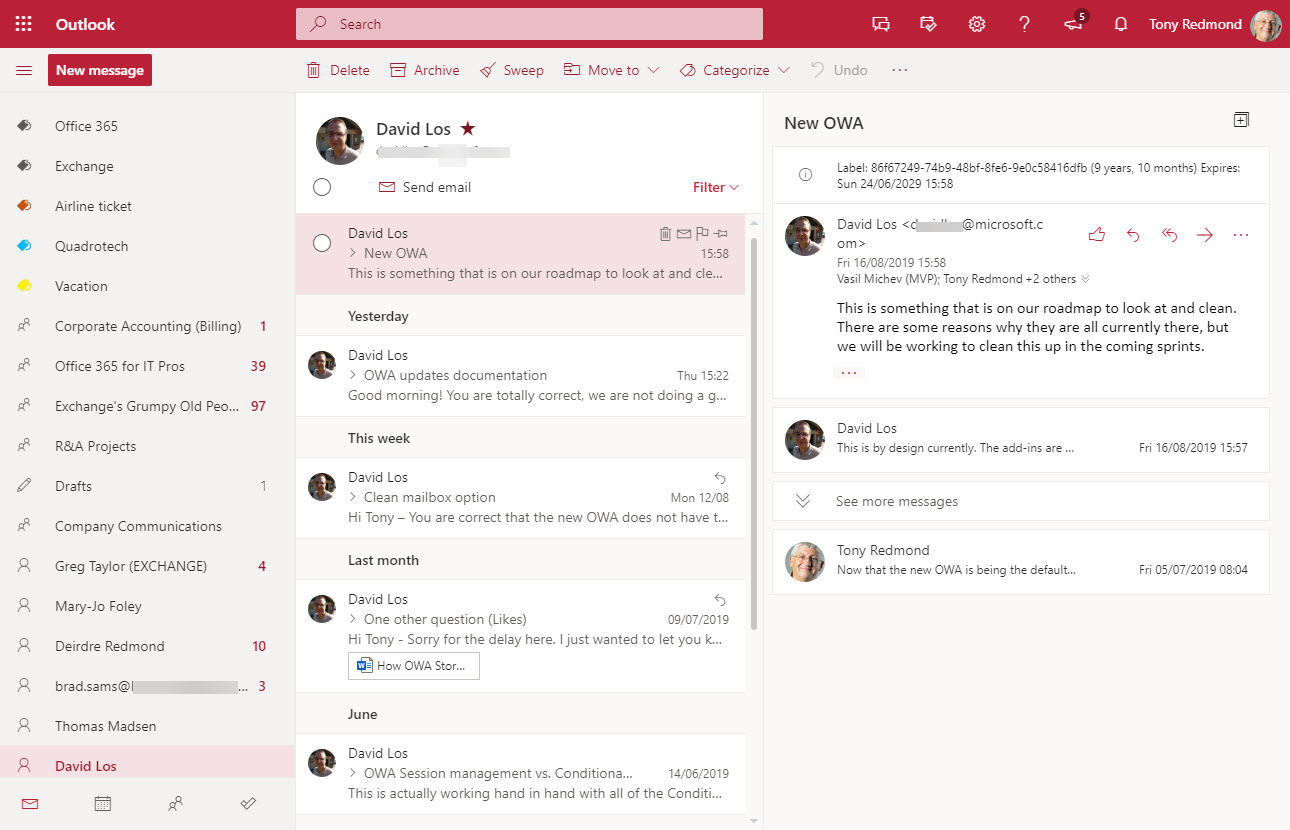Open the Clean mailbox option message

(520, 498)
